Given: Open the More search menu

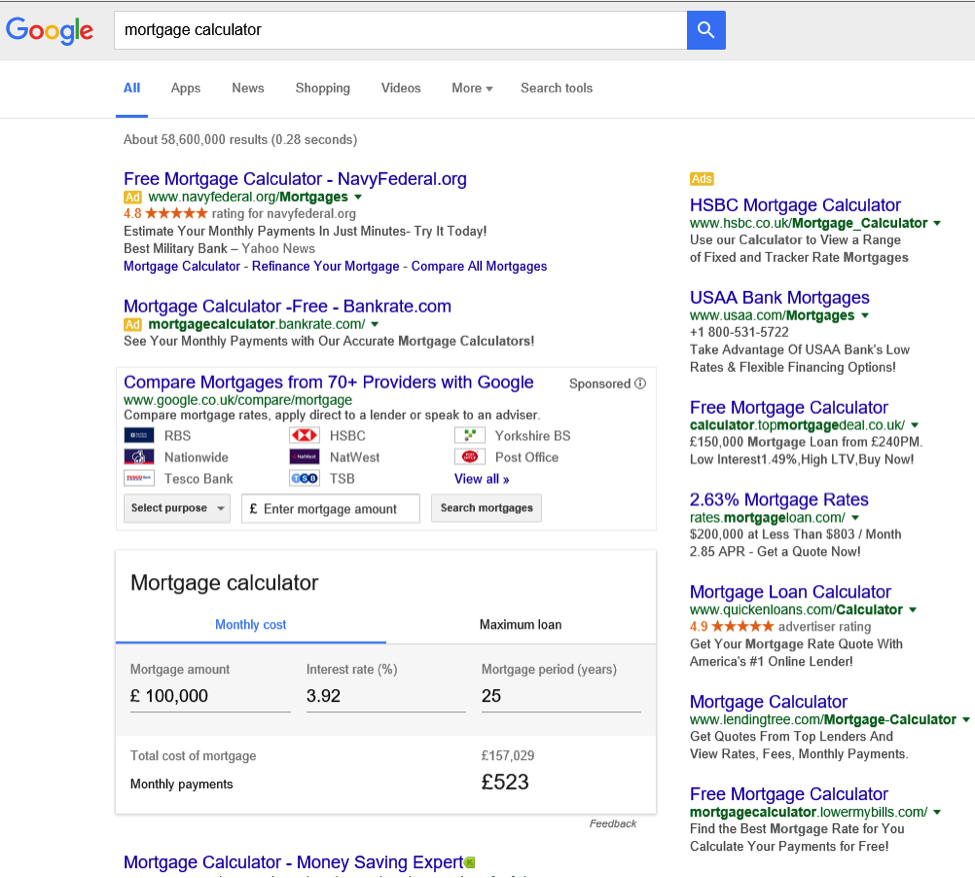Looking at the screenshot, I should pos(472,88).
